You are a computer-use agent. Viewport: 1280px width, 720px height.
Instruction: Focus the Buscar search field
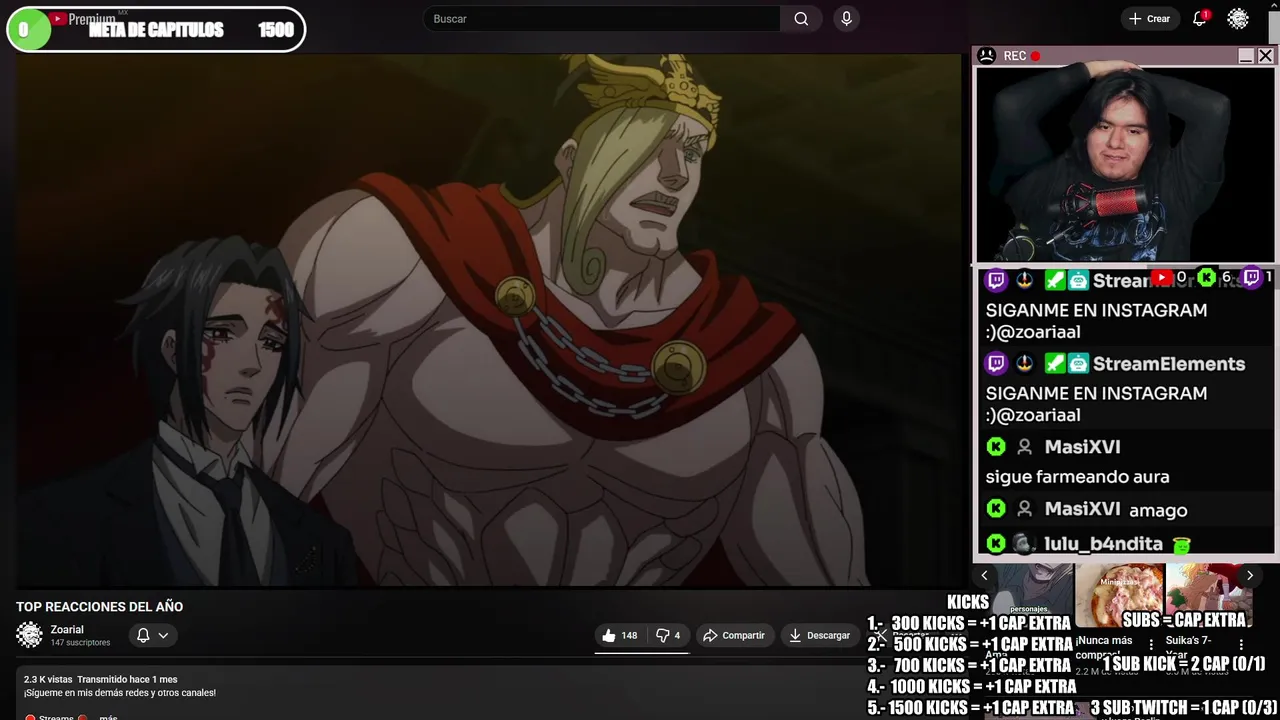pyautogui.click(x=602, y=19)
